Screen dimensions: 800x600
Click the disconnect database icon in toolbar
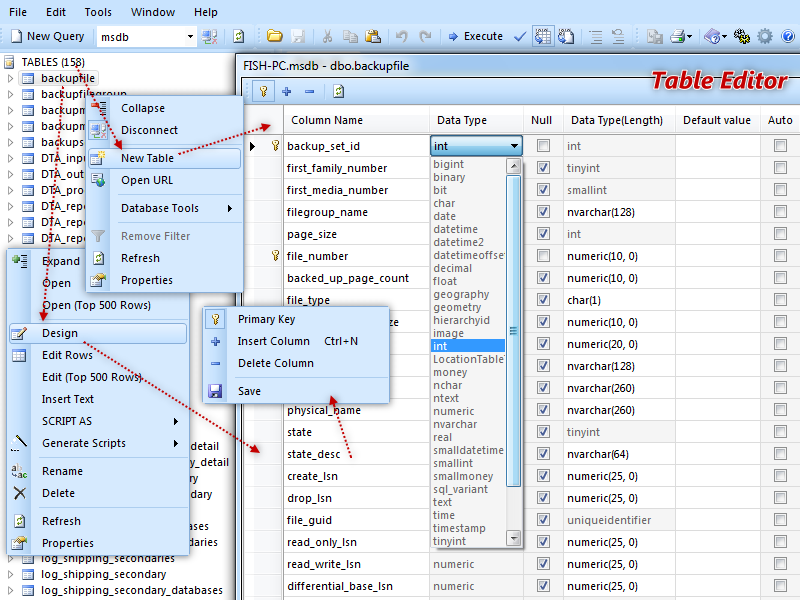[210, 37]
